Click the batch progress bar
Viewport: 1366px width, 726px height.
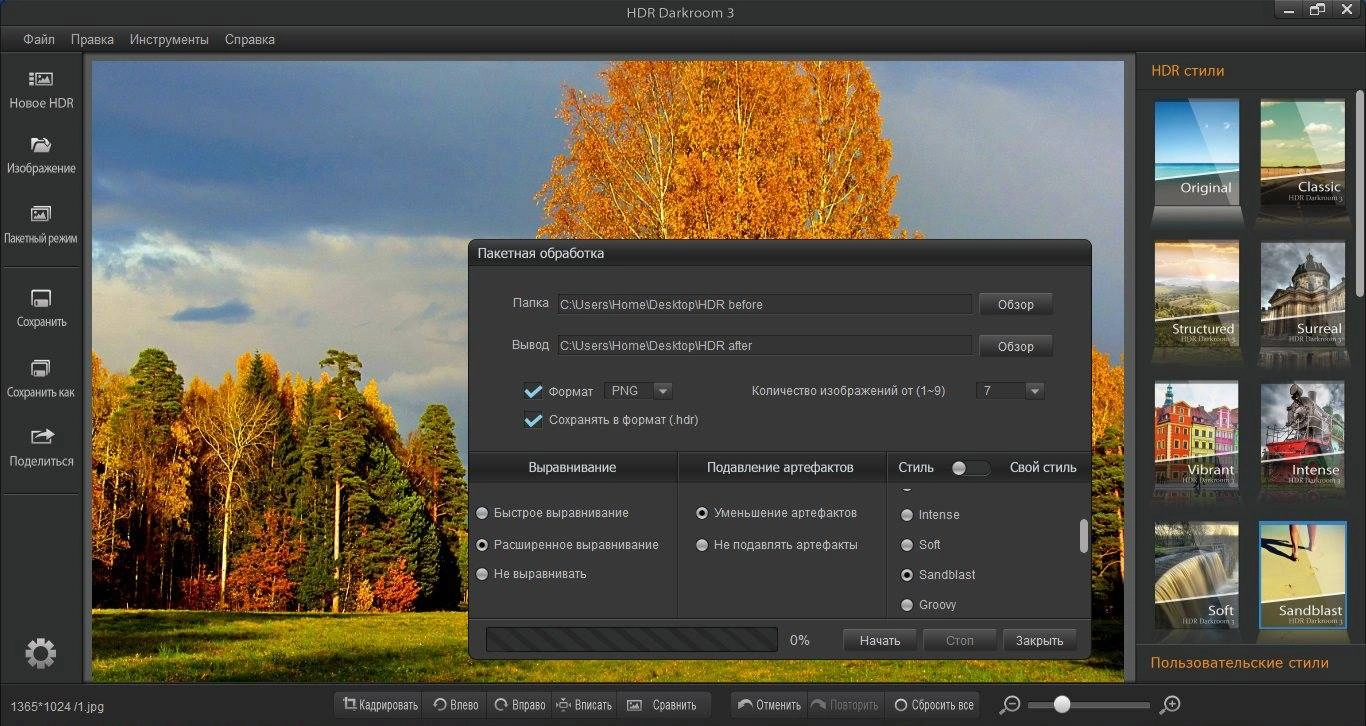click(x=631, y=640)
